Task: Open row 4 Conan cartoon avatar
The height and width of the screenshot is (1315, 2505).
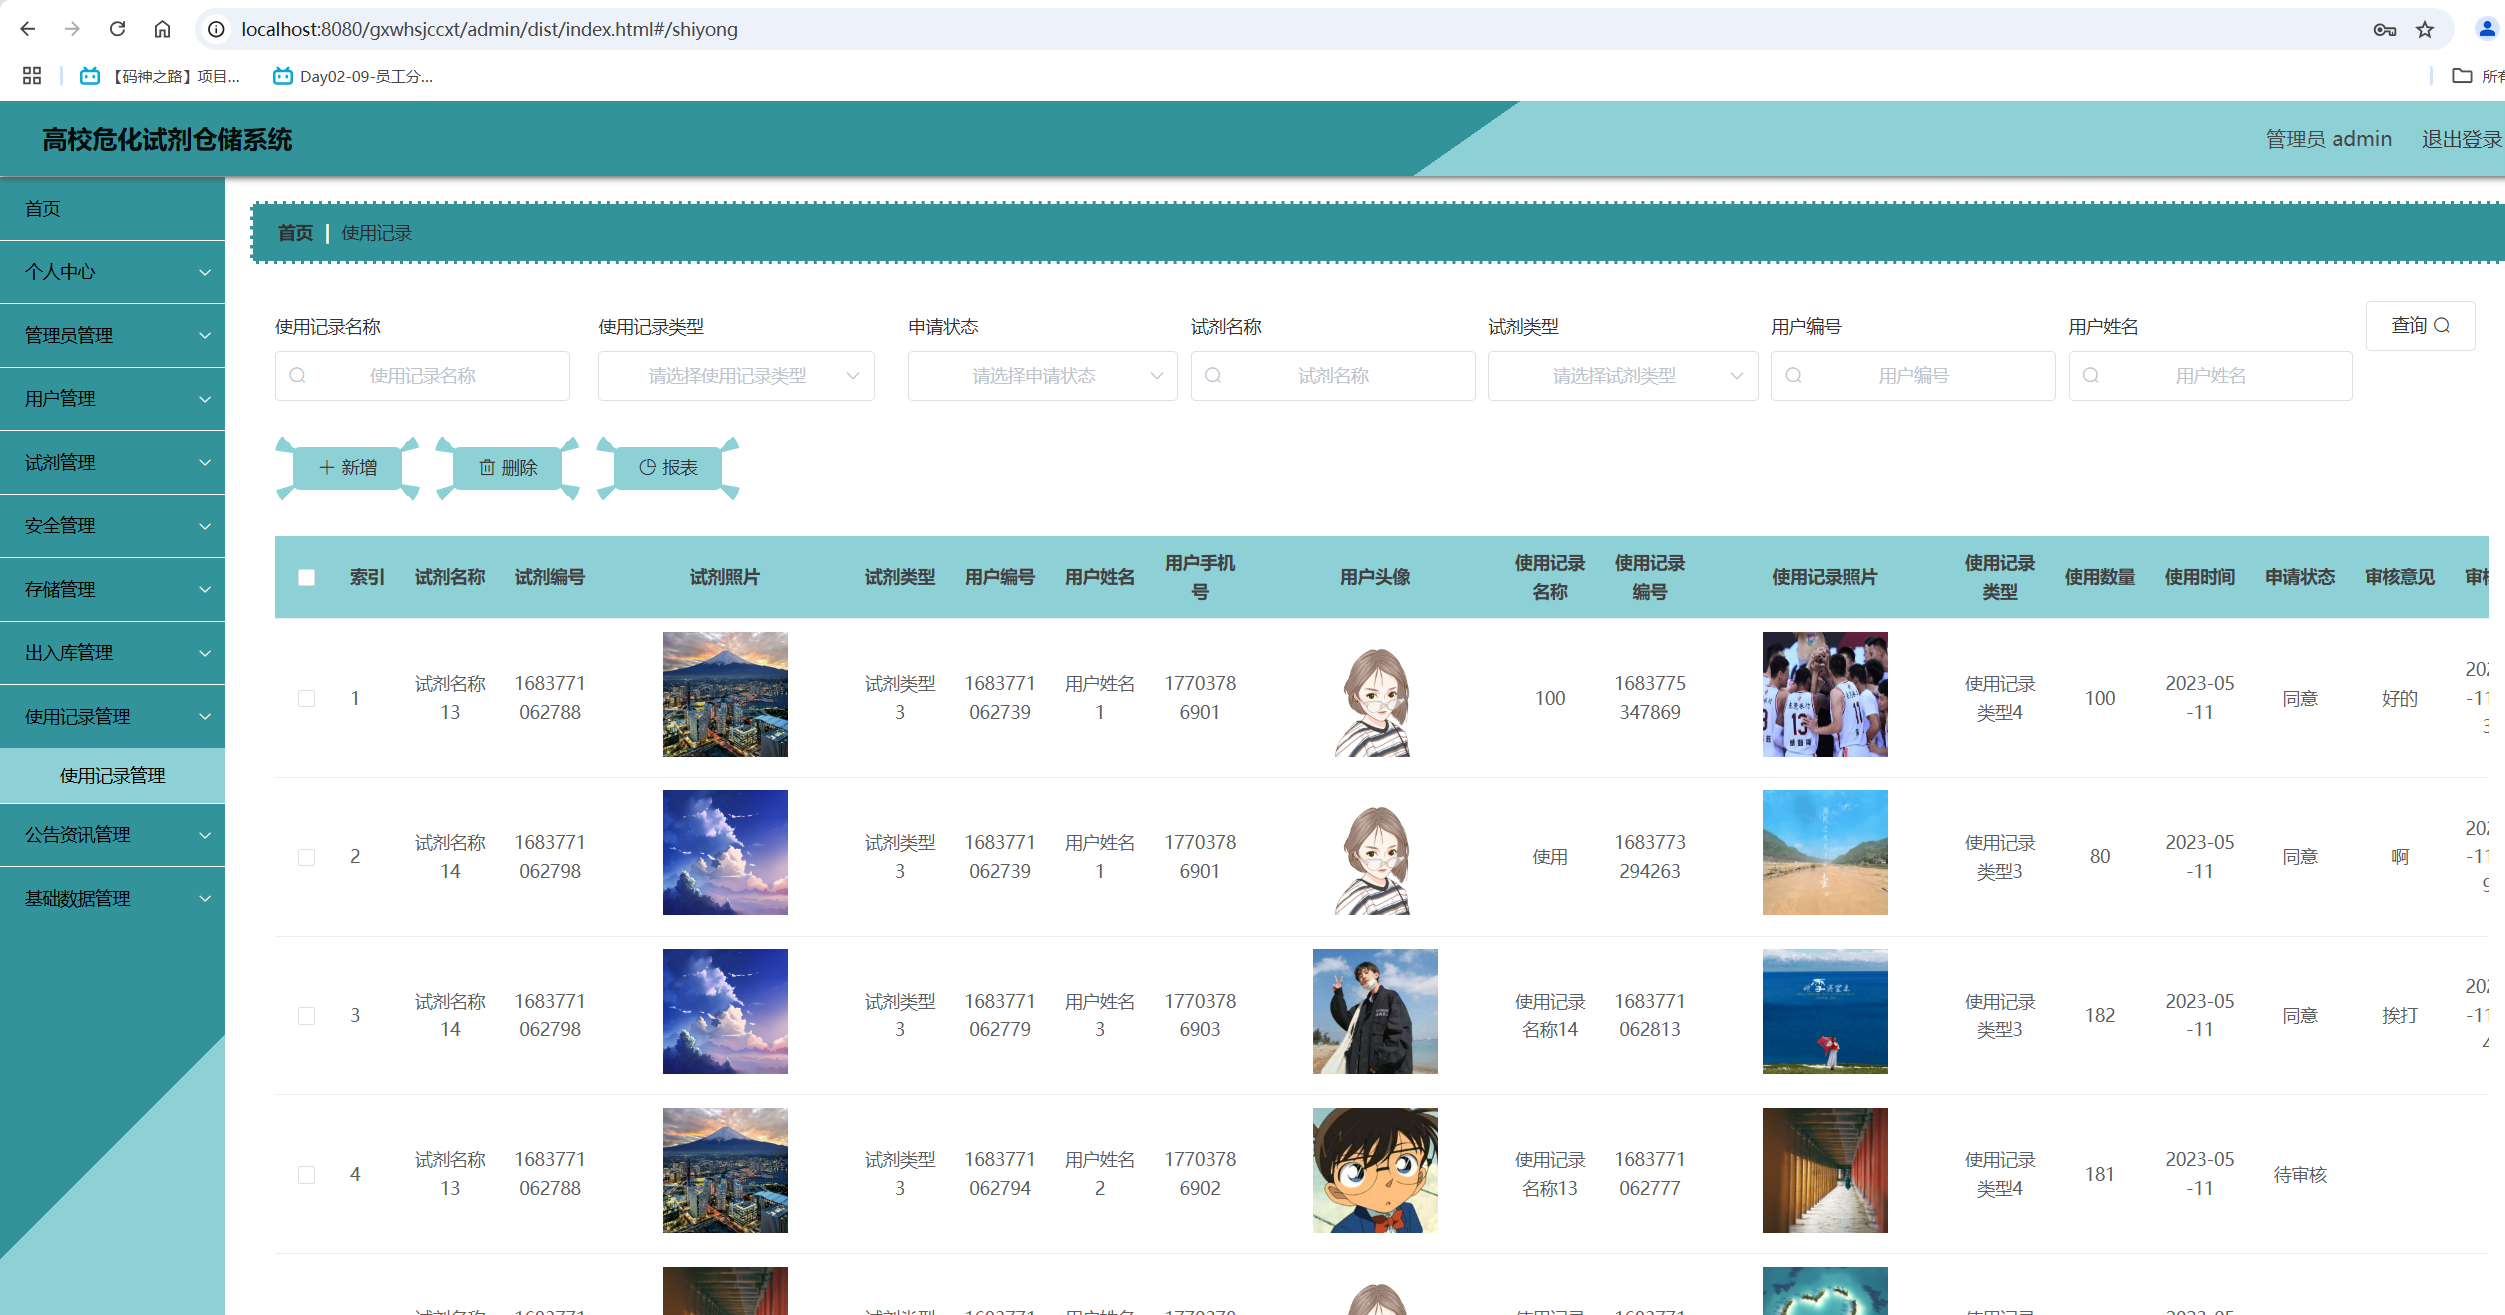Action: [x=1375, y=1170]
